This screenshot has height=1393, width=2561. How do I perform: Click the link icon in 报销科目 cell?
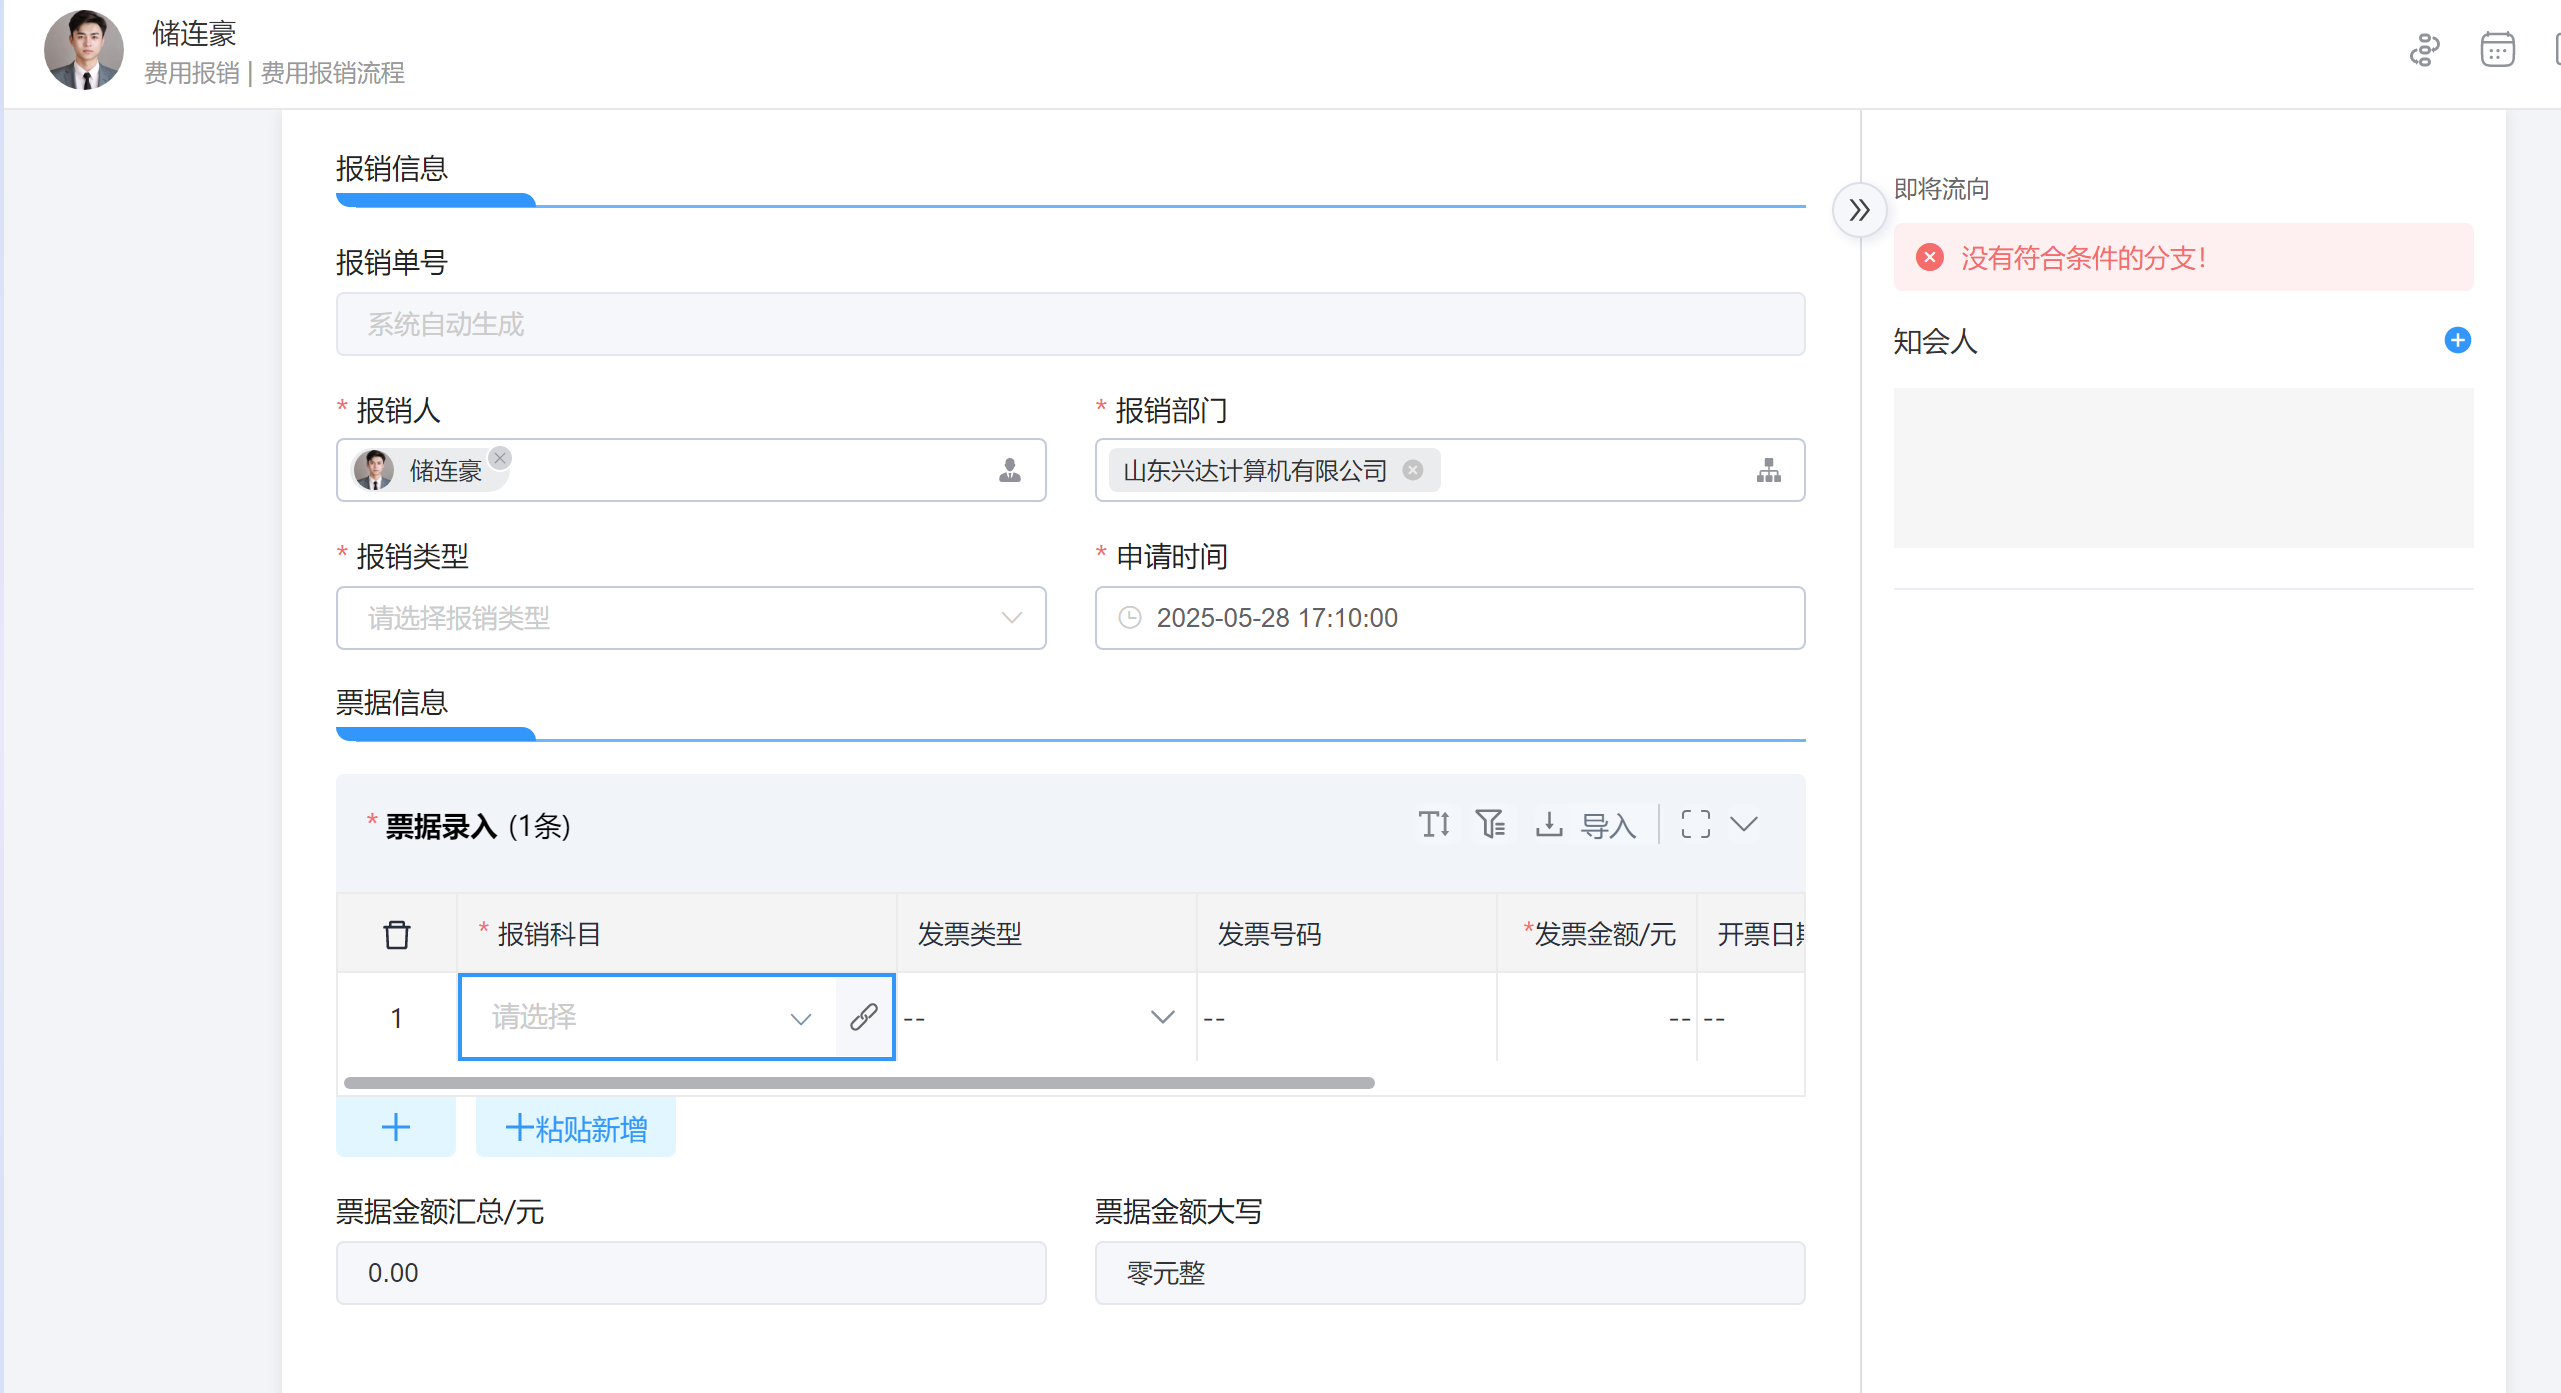pos(864,1017)
